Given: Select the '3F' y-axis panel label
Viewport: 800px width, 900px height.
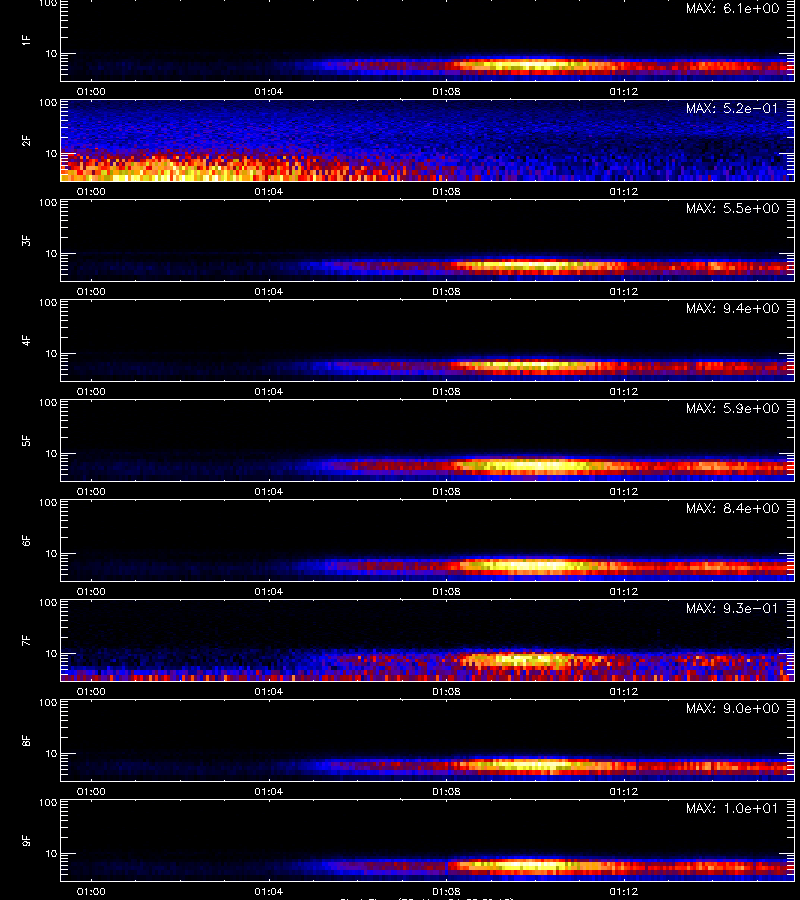Looking at the screenshot, I should click(x=26, y=240).
